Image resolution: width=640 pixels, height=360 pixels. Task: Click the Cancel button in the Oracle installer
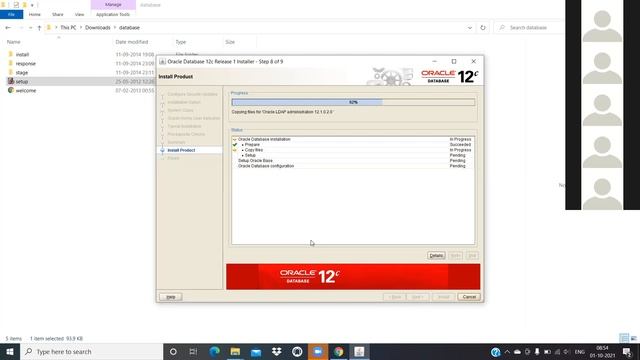click(x=469, y=297)
